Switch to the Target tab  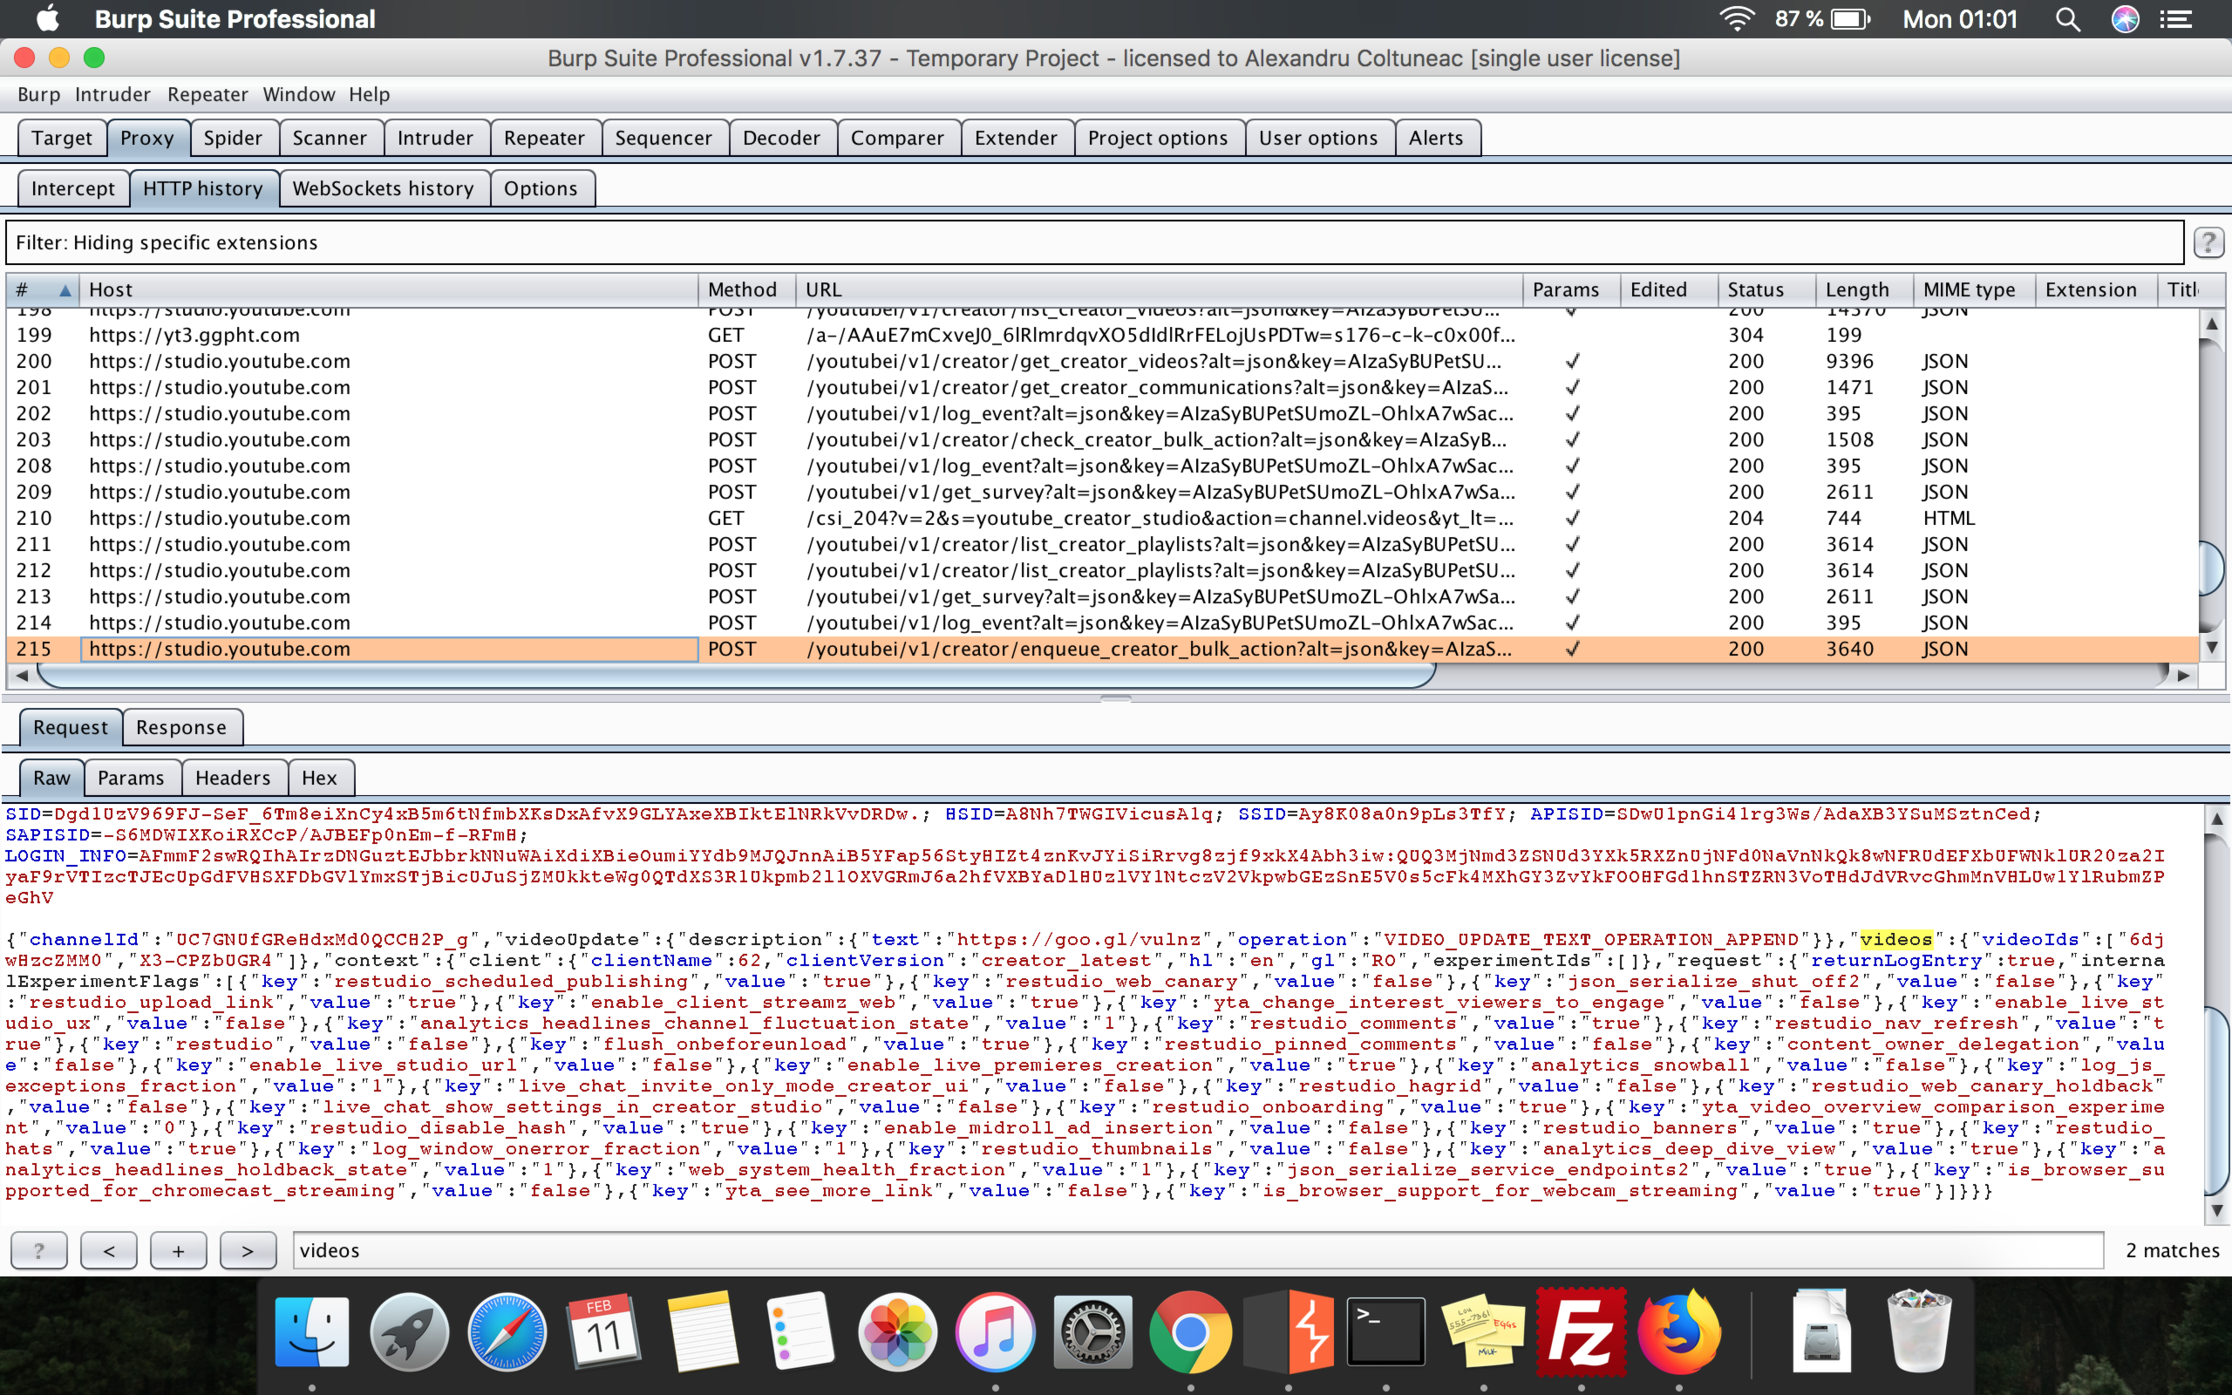point(62,138)
